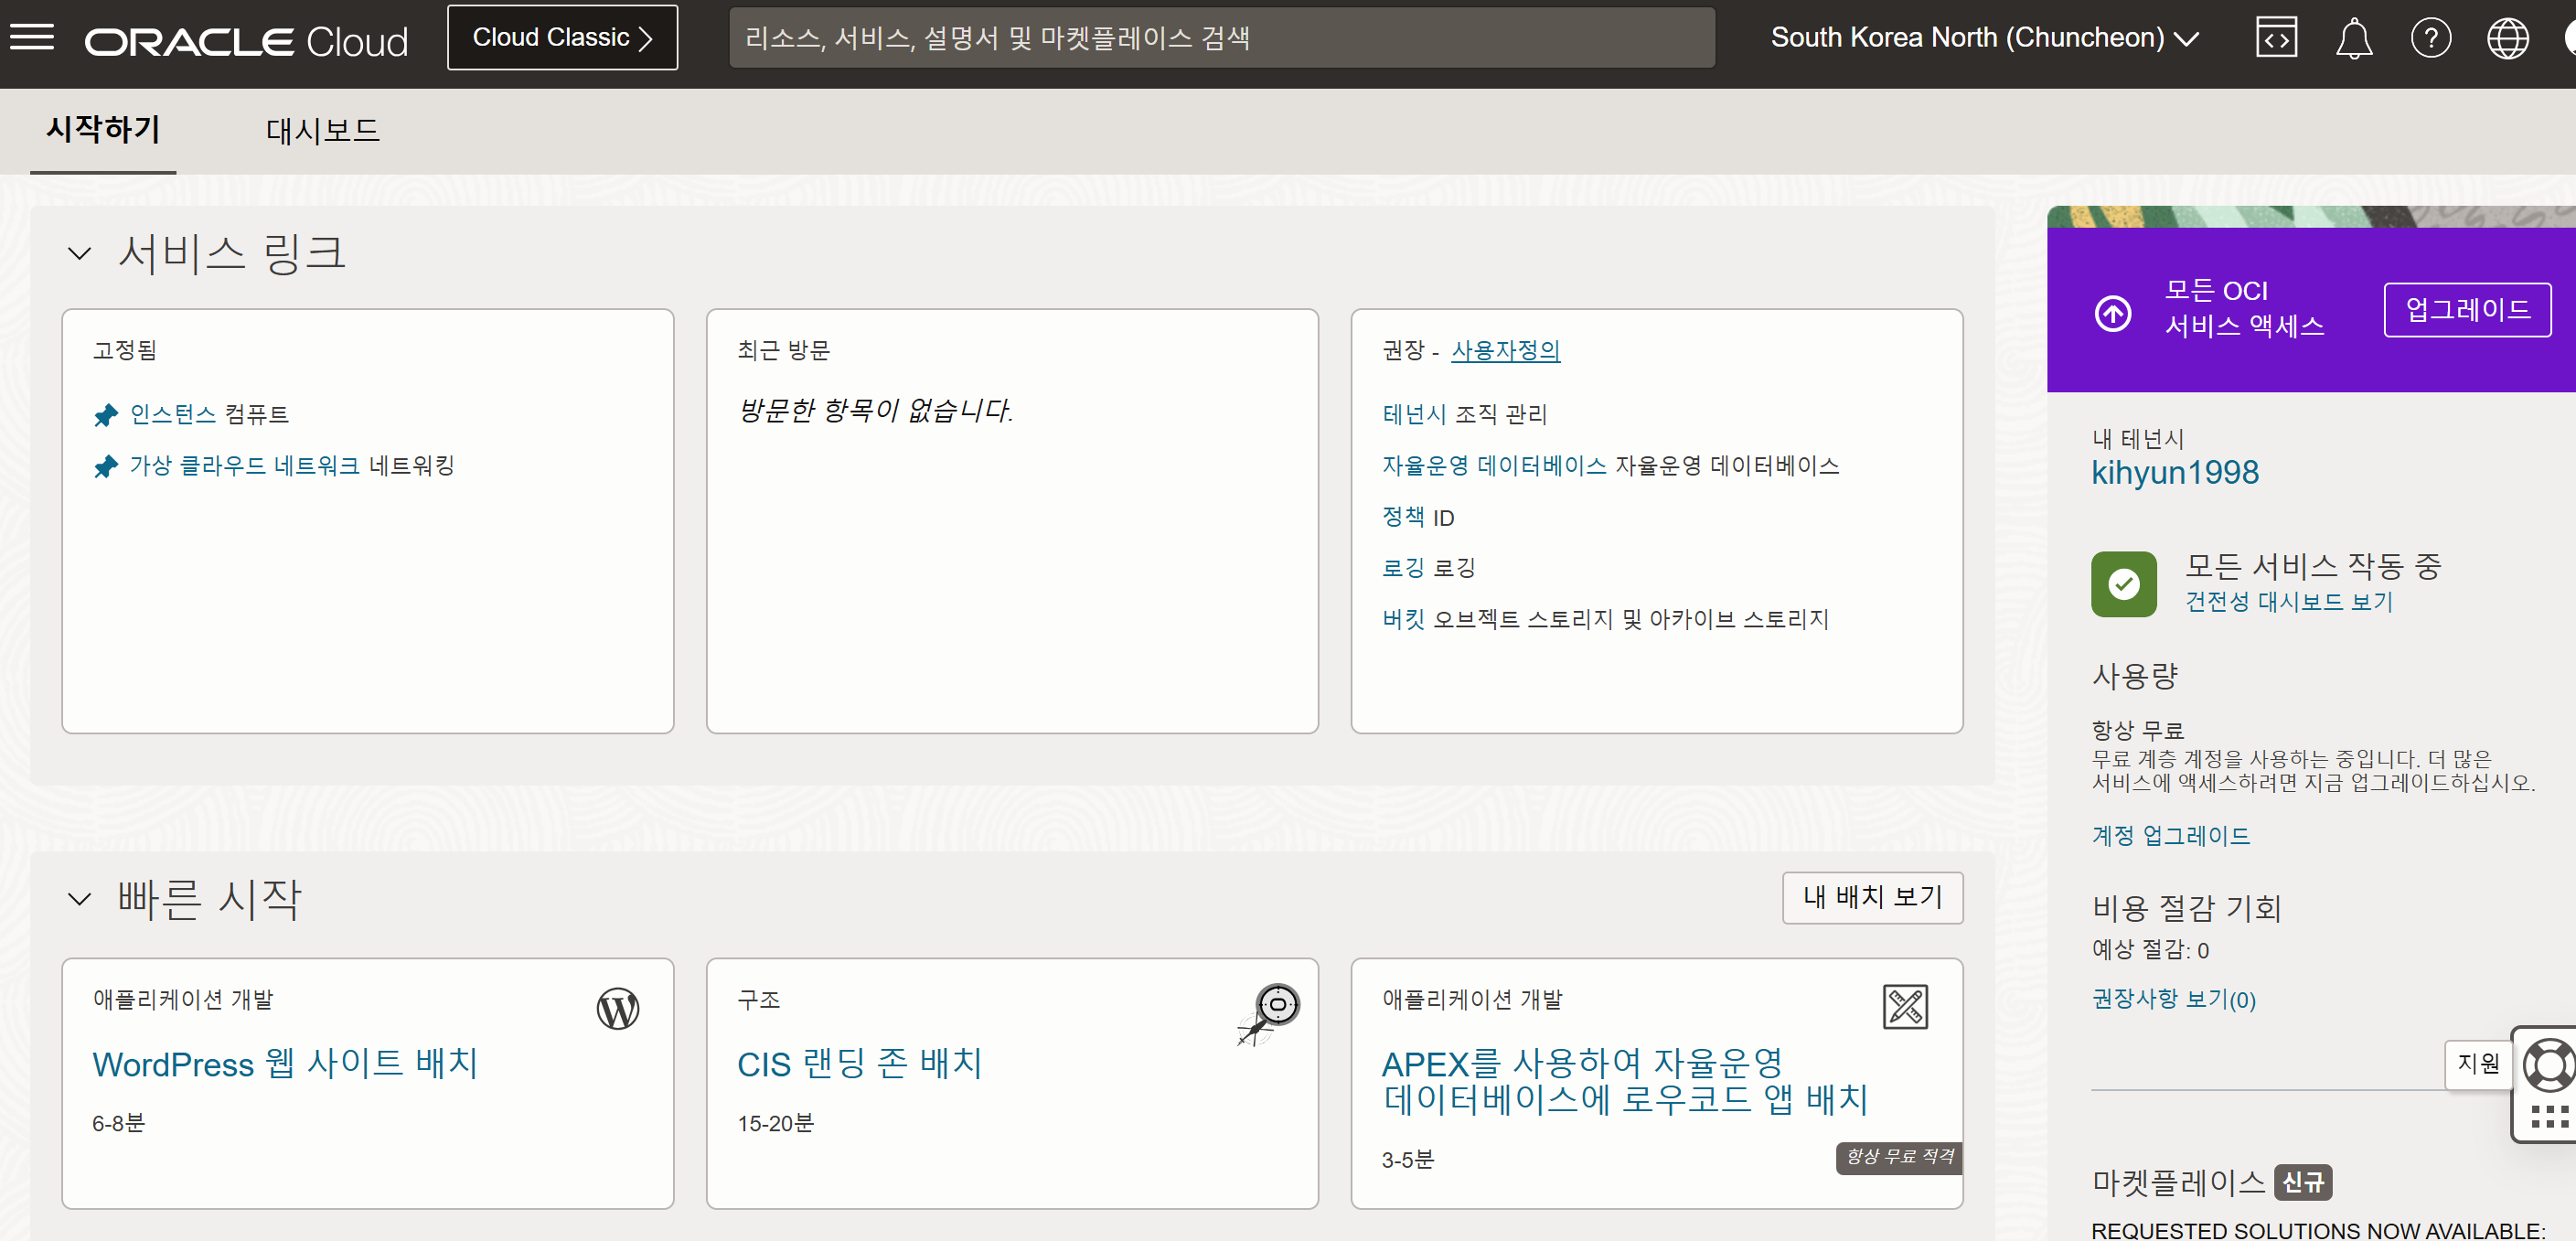This screenshot has width=2576, height=1241.
Task: Open the help question mark menu
Action: pyautogui.click(x=2430, y=38)
